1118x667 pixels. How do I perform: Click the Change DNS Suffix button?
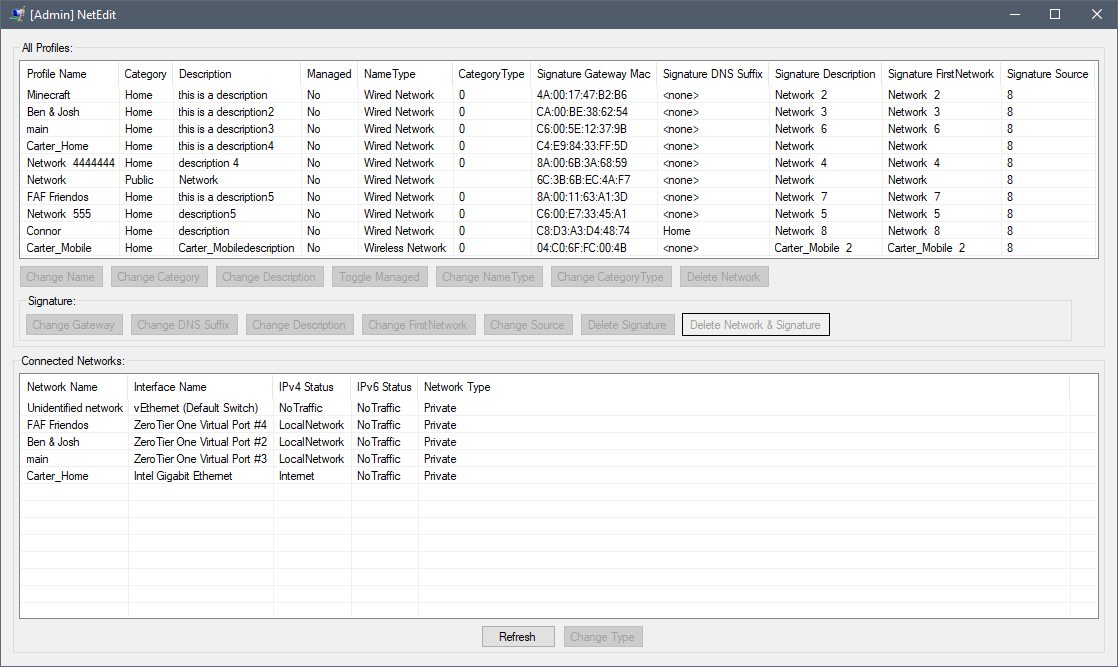coord(184,324)
